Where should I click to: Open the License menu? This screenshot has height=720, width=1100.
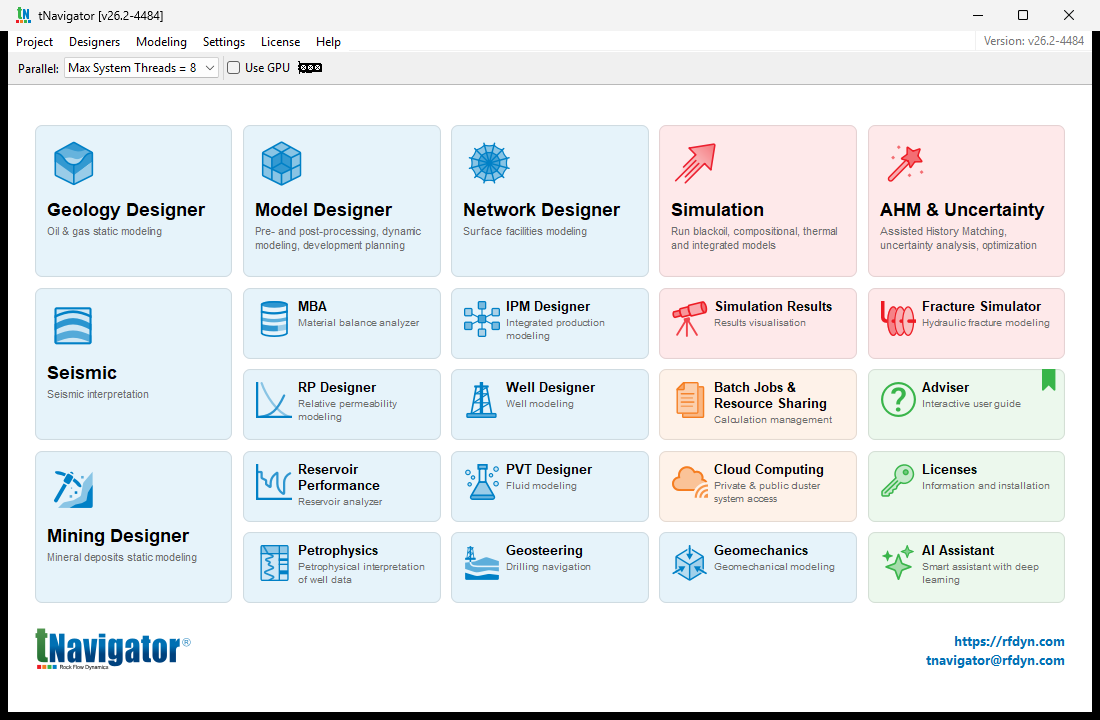pyautogui.click(x=281, y=41)
